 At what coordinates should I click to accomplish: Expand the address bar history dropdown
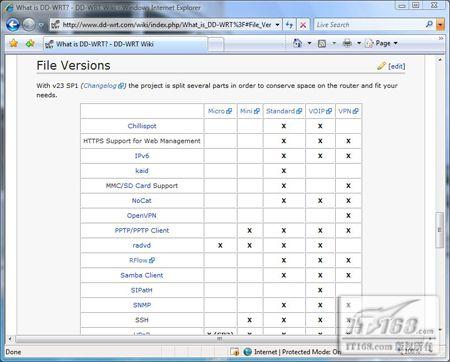[277, 25]
